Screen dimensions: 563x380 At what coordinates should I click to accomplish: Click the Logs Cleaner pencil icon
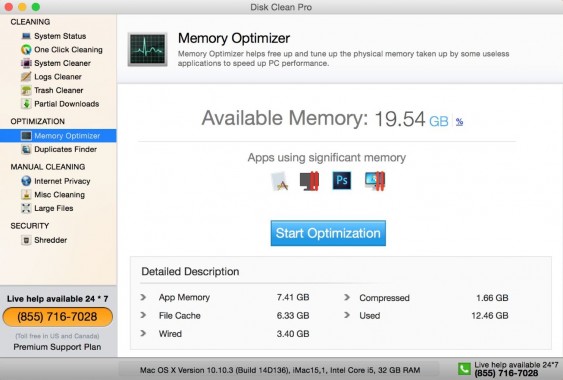26,77
